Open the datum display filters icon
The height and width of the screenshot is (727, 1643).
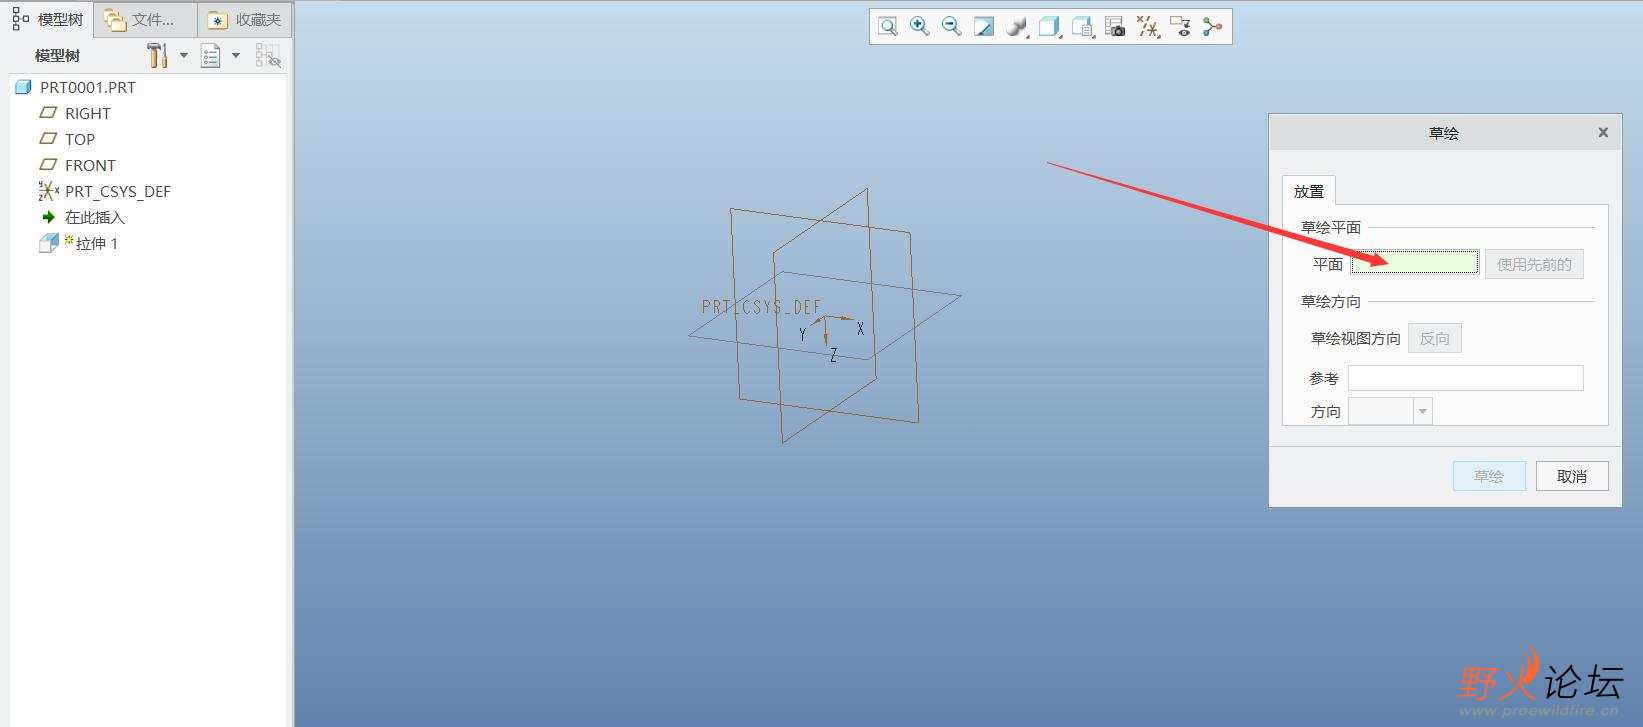[1148, 27]
